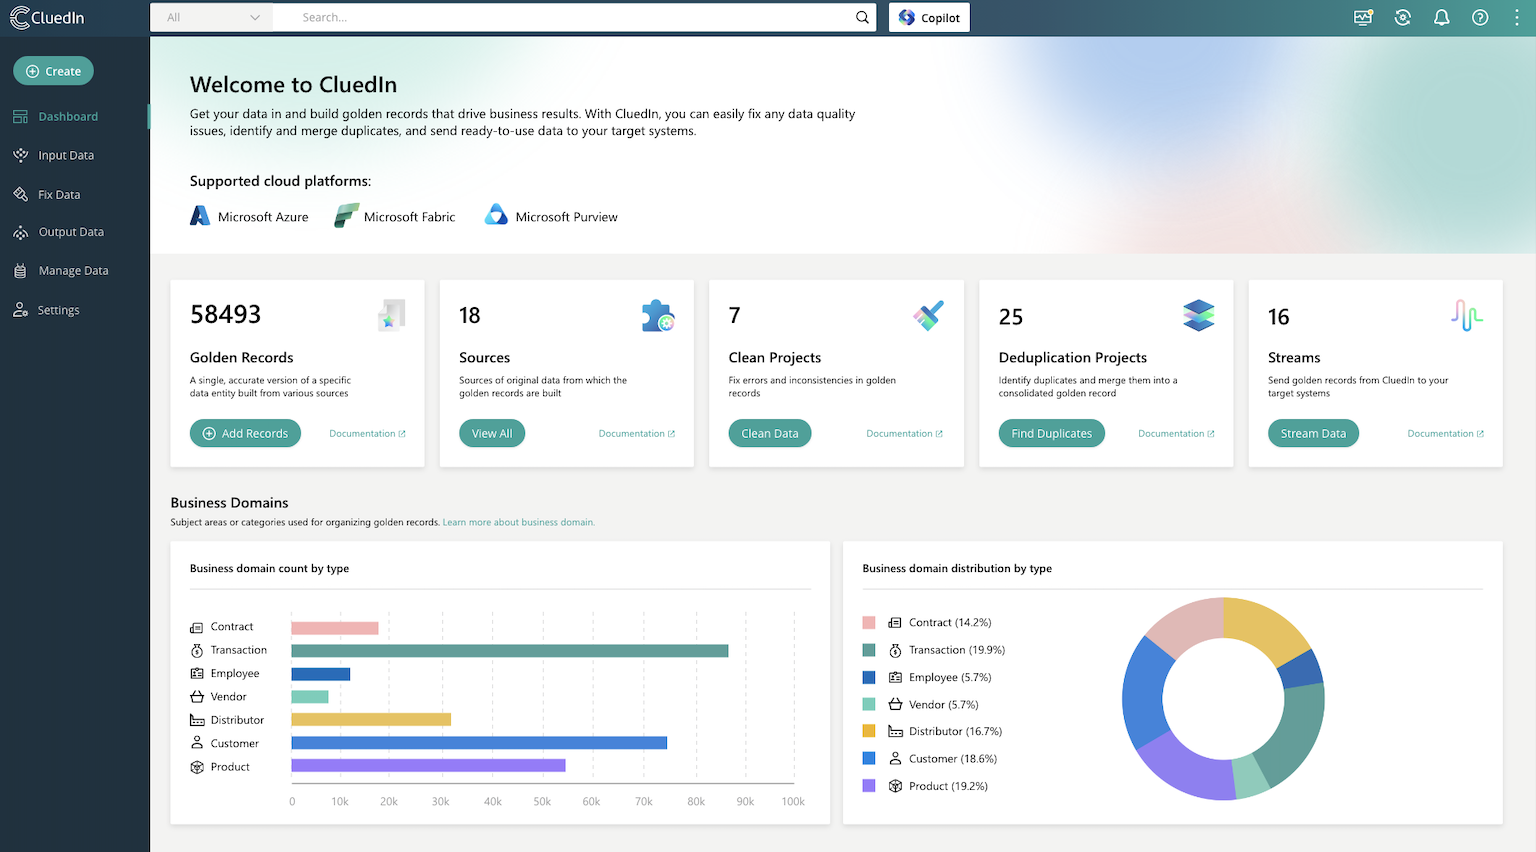Click the monitoring dashboard icon with badge
Viewport: 1536px width, 852px height.
pyautogui.click(x=1363, y=17)
